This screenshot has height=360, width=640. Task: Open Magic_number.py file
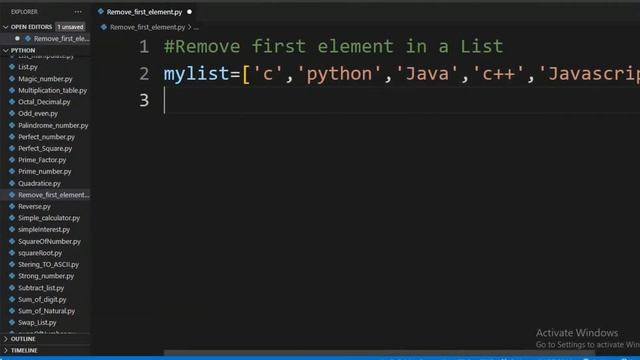[45, 79]
